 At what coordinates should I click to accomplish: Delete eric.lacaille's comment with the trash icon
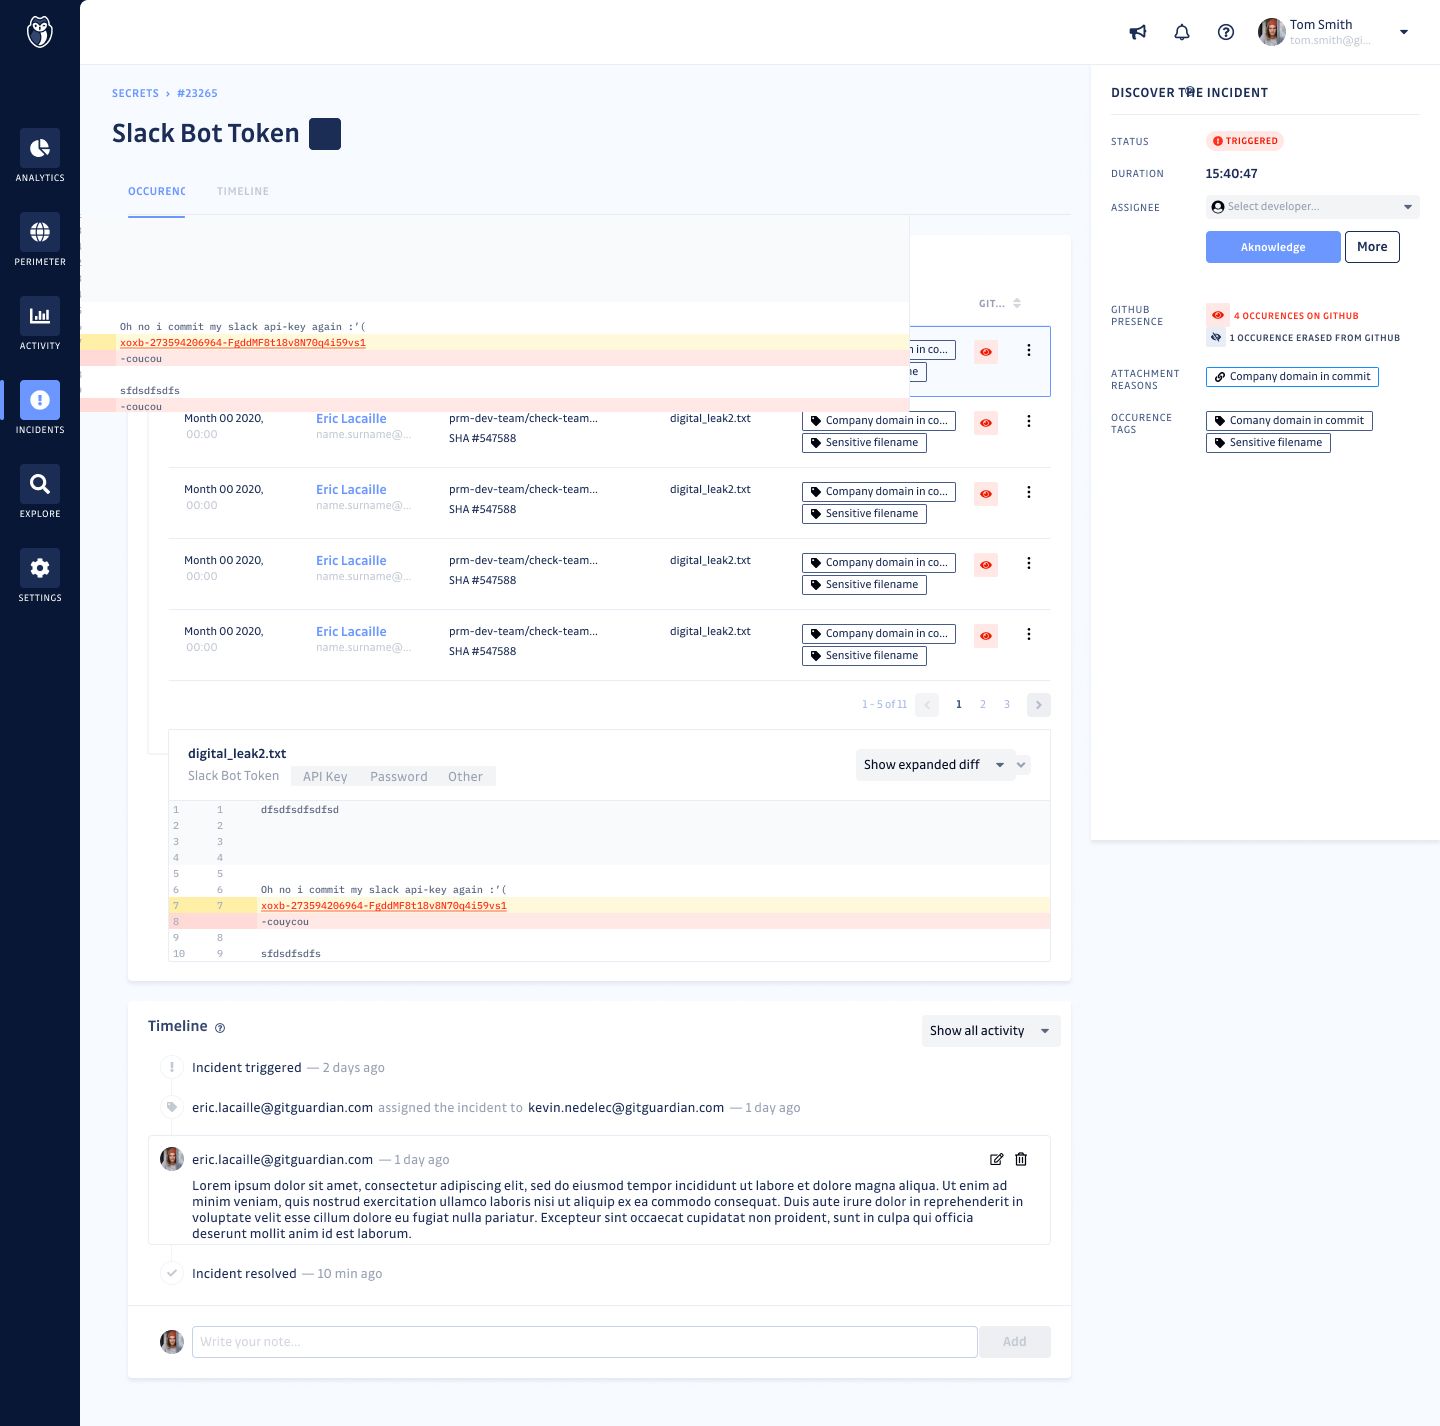1021,1159
